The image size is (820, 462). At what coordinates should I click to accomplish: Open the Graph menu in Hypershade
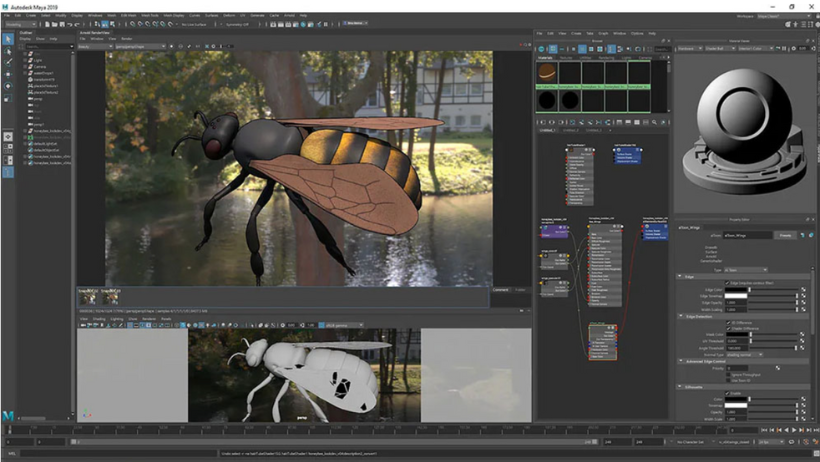pos(603,33)
